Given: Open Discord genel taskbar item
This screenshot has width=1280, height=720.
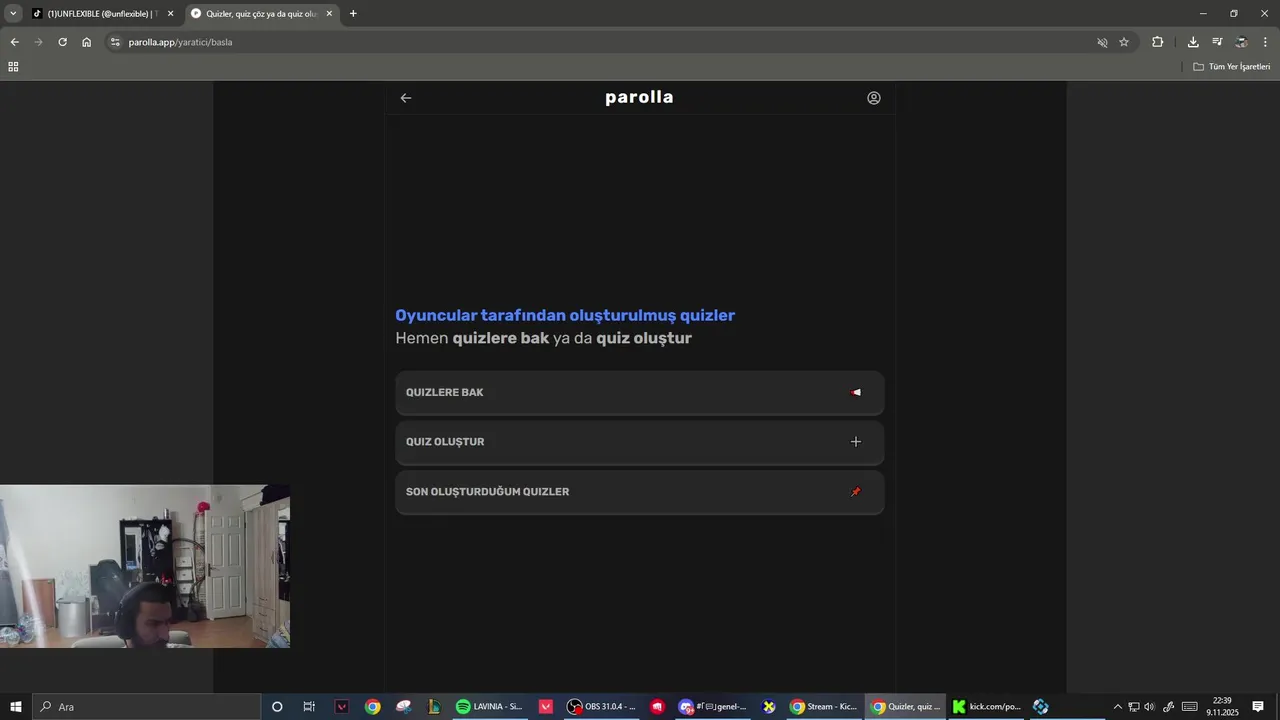Looking at the screenshot, I should 714,707.
